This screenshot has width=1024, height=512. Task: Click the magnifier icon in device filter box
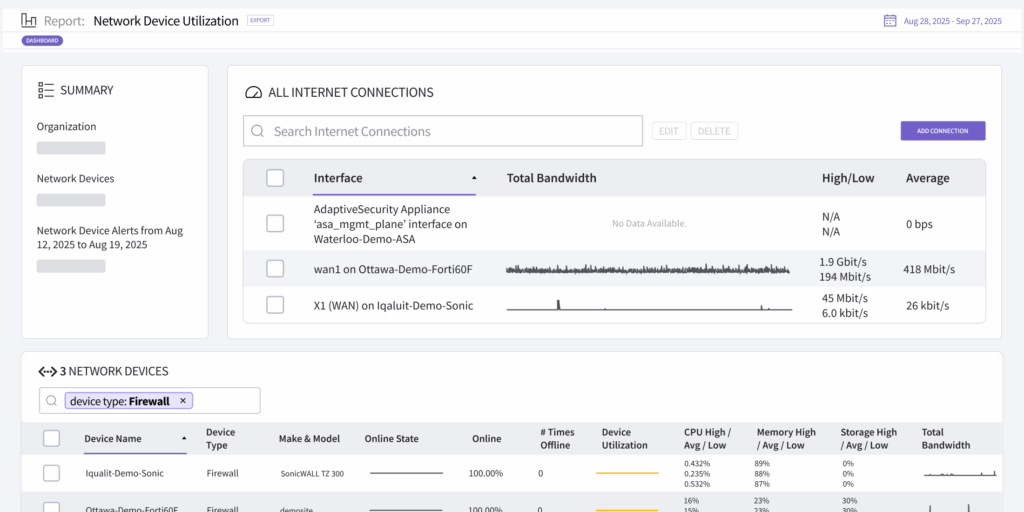coord(52,401)
